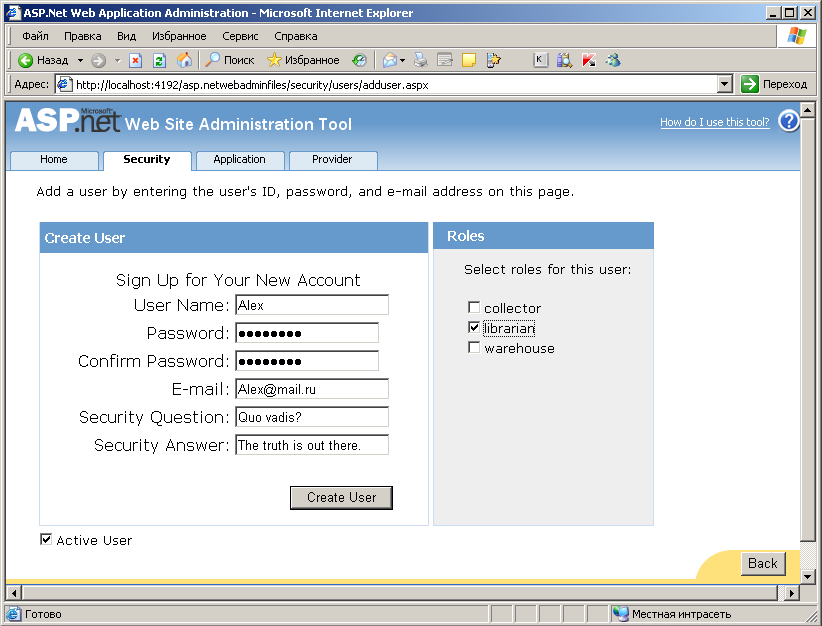This screenshot has height=626, width=822.
Task: Open the Справка menu
Action: (296, 36)
